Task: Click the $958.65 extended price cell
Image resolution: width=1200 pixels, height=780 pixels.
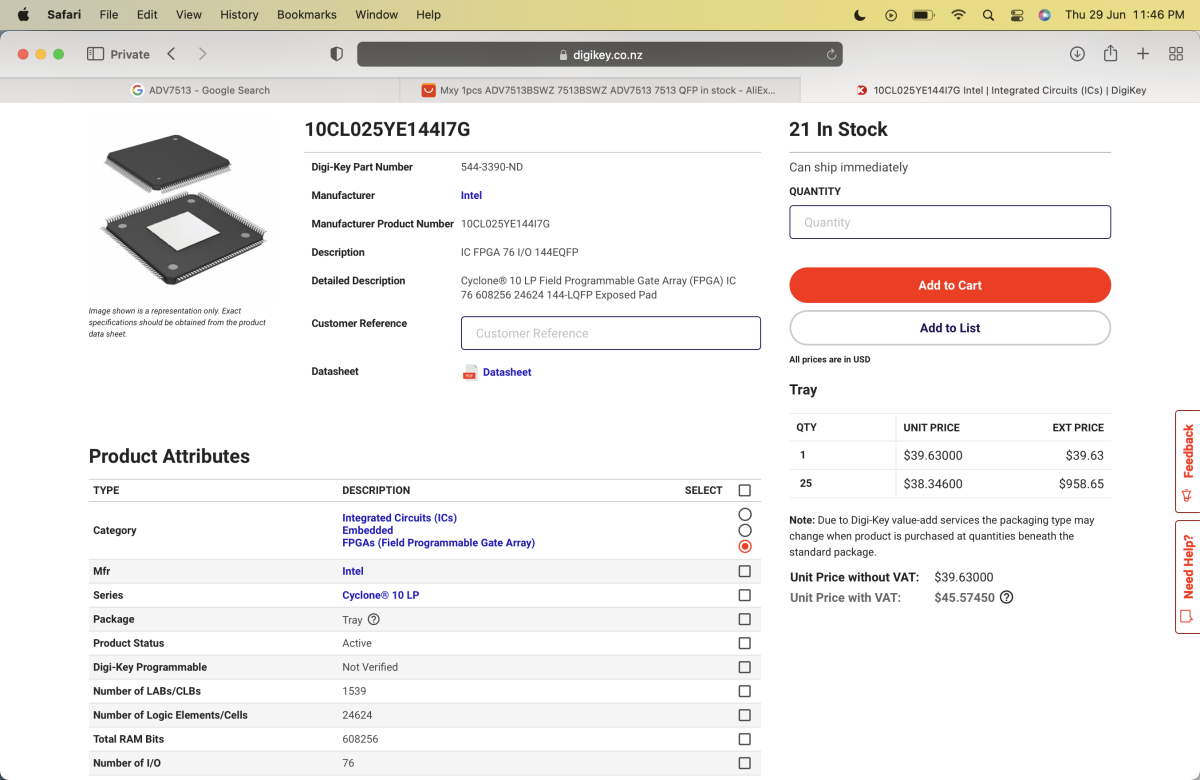Action: 1081,483
